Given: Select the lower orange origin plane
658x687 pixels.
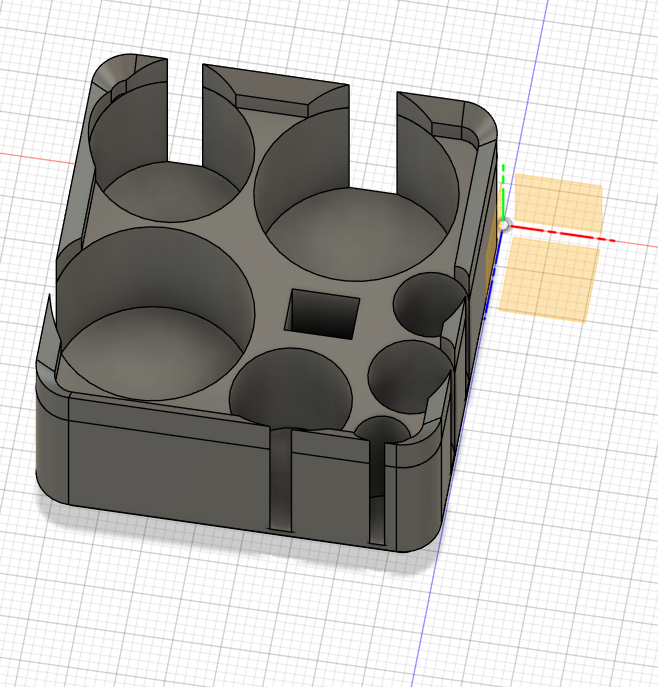Looking at the screenshot, I should [x=549, y=280].
